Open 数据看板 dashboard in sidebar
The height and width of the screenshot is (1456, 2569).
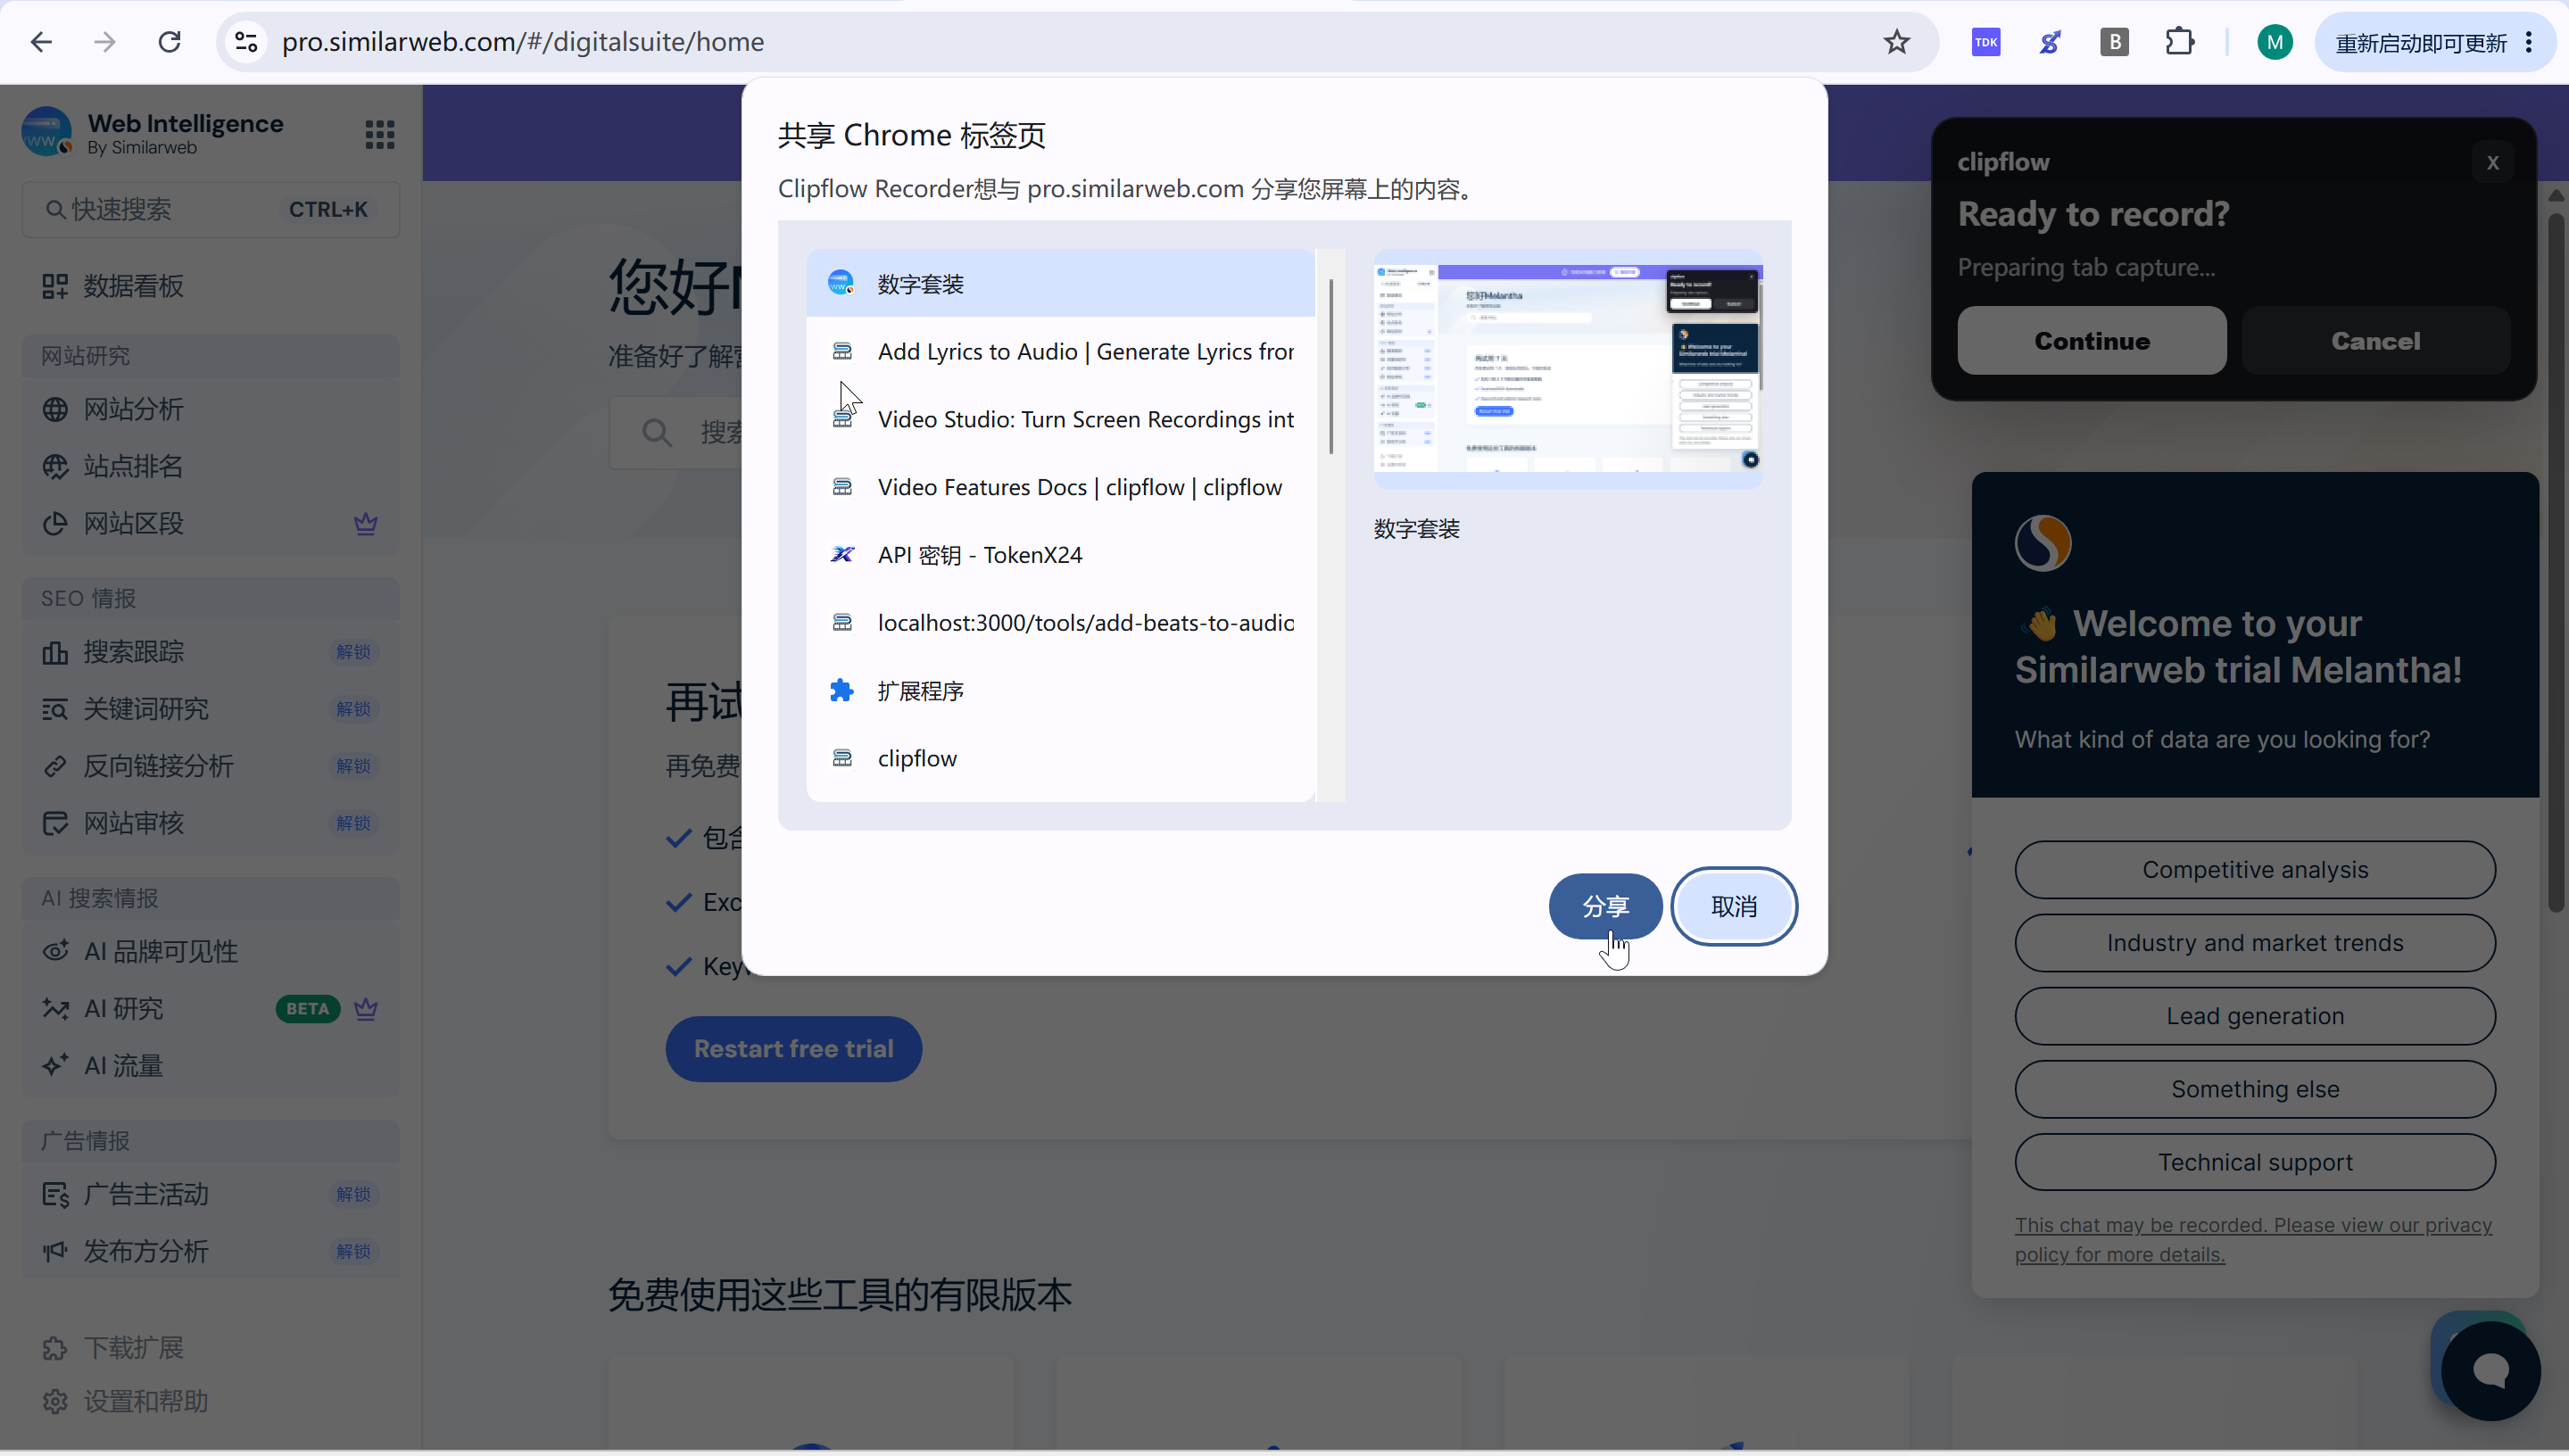[210, 287]
